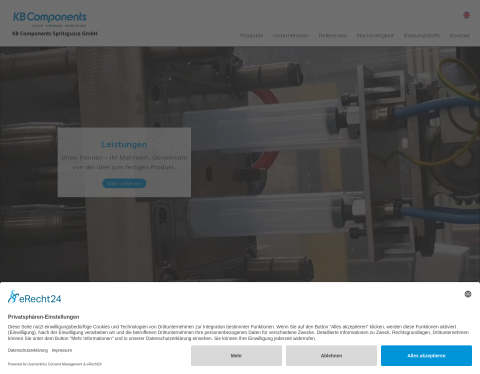Click the Privatsphären-Einstellungen heading
This screenshot has width=480, height=374.
[x=43, y=317]
